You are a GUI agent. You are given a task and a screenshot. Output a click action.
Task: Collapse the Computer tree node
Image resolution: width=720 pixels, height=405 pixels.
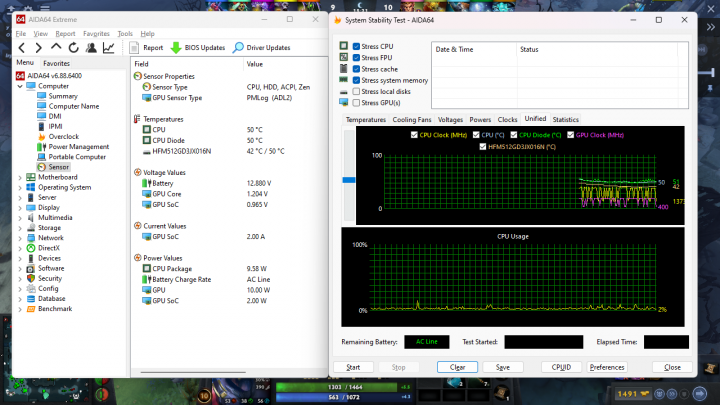(20, 86)
